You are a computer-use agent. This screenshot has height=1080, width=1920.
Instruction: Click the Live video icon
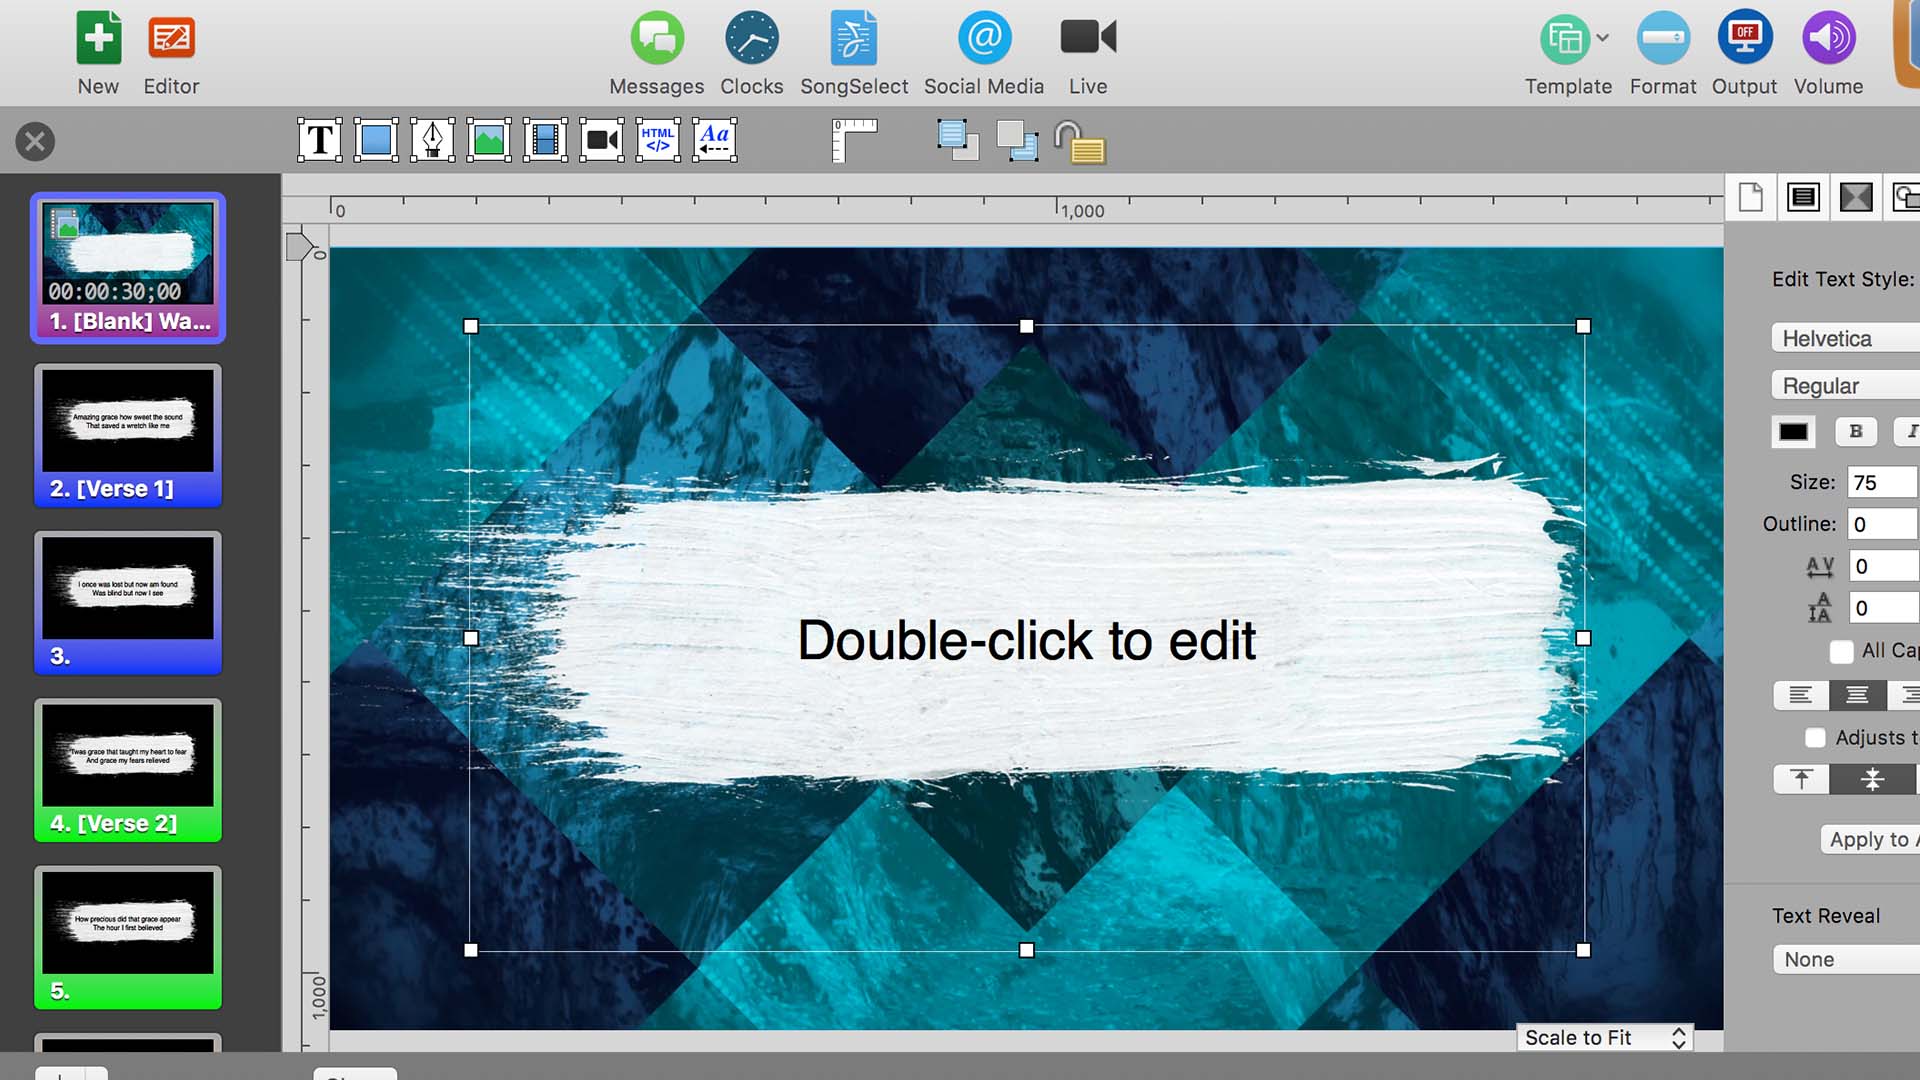click(x=1088, y=38)
